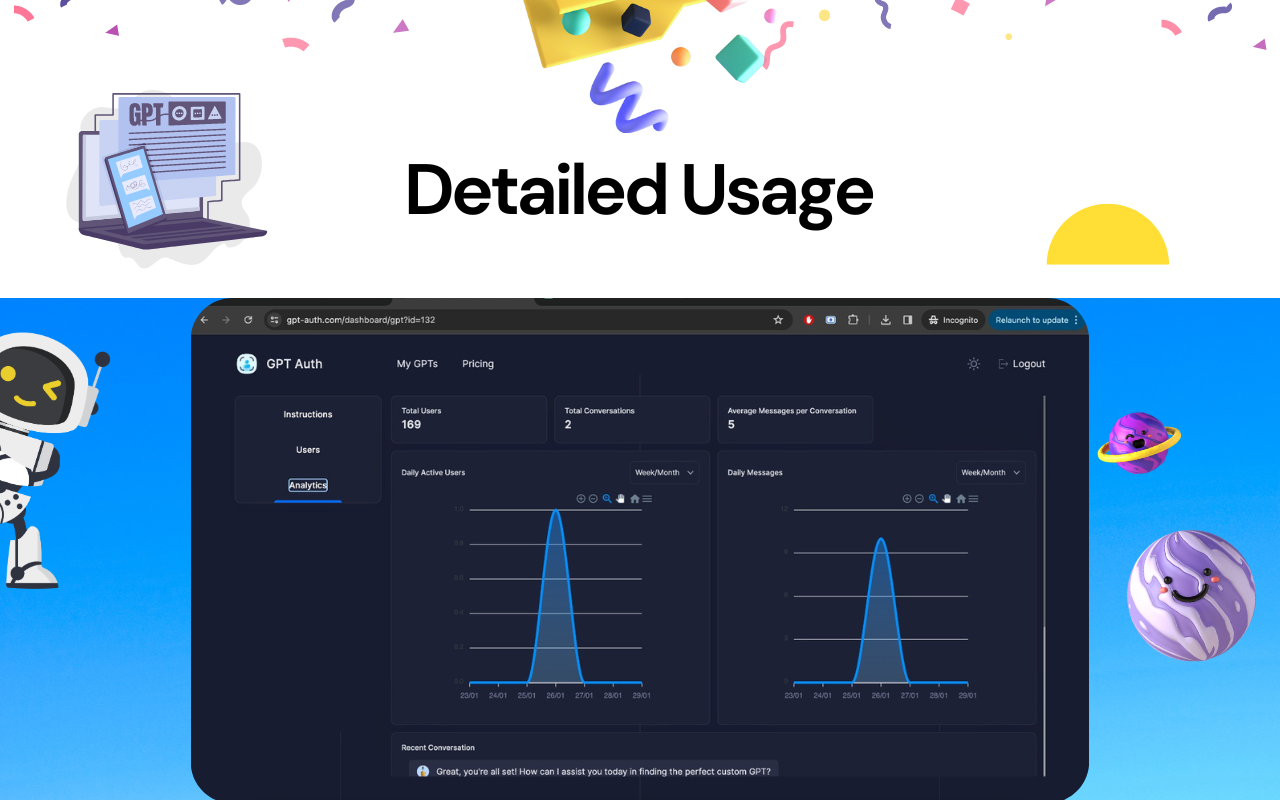
Task: Click the GPT Auth logo icon
Action: [247, 364]
